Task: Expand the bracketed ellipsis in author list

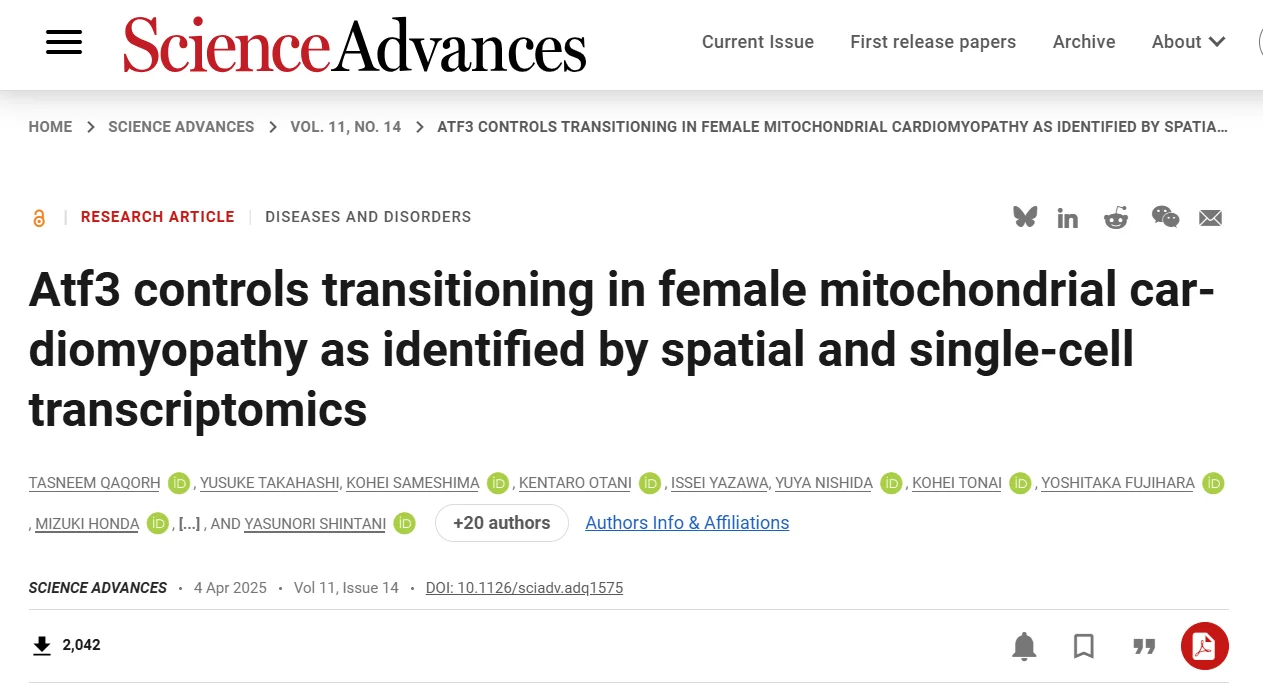Action: 190,523
